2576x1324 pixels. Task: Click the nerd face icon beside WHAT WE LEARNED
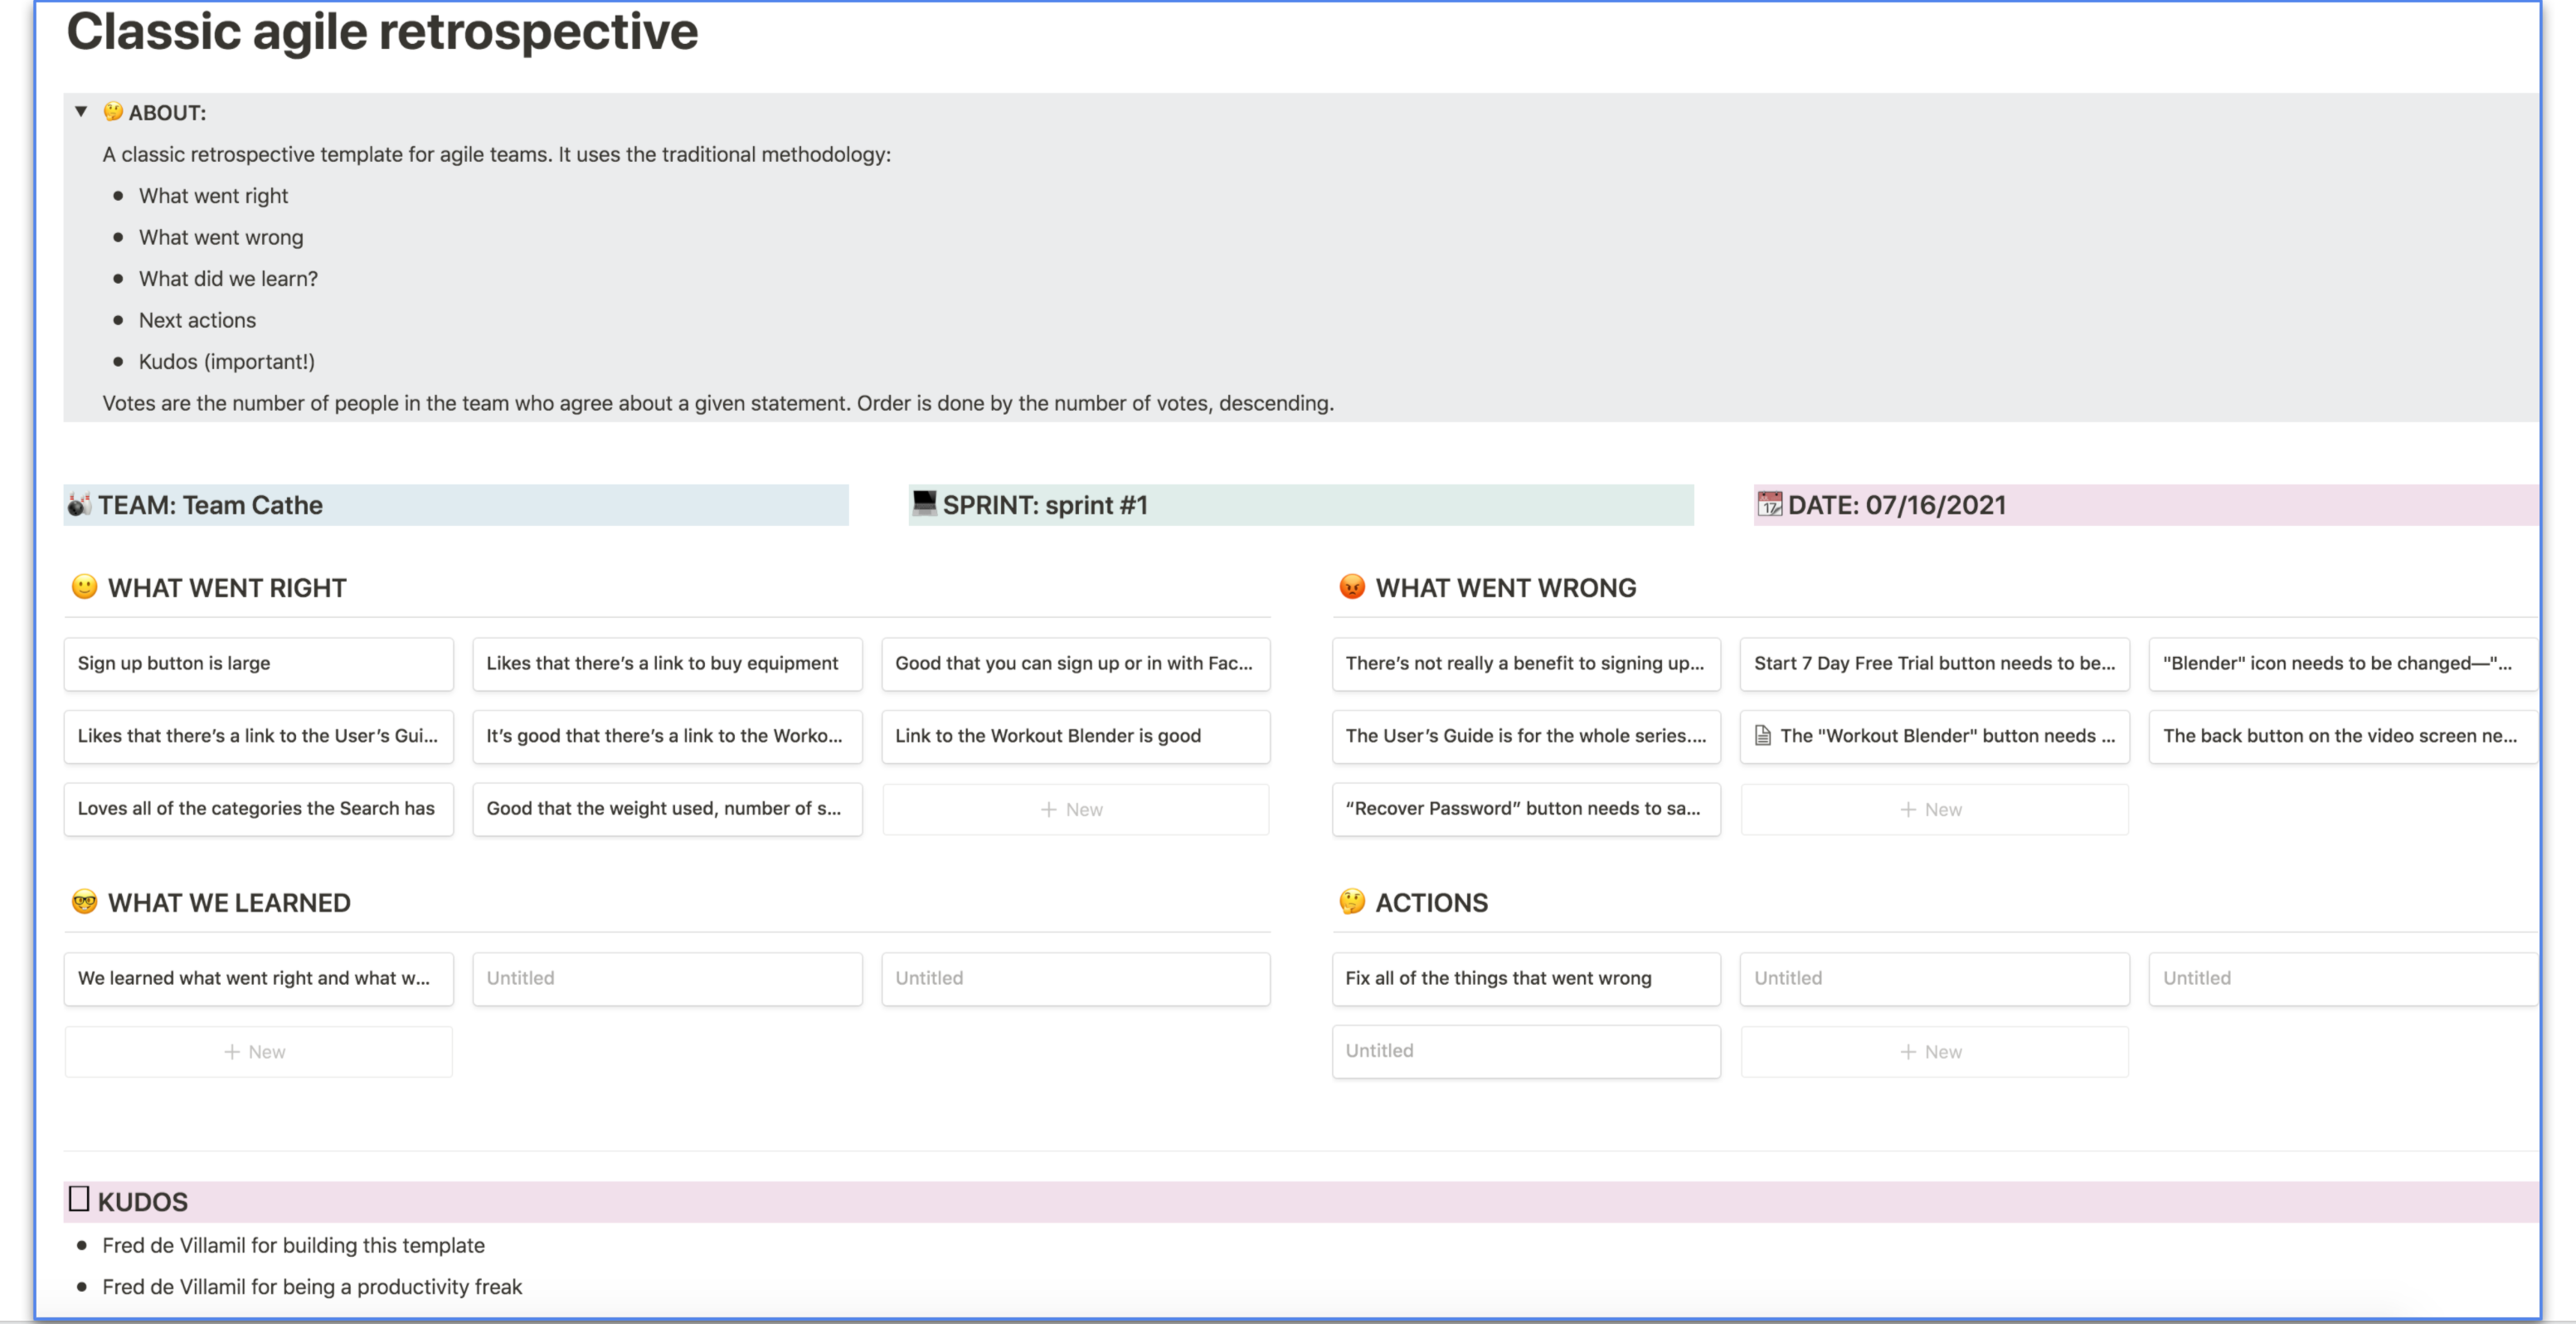84,902
